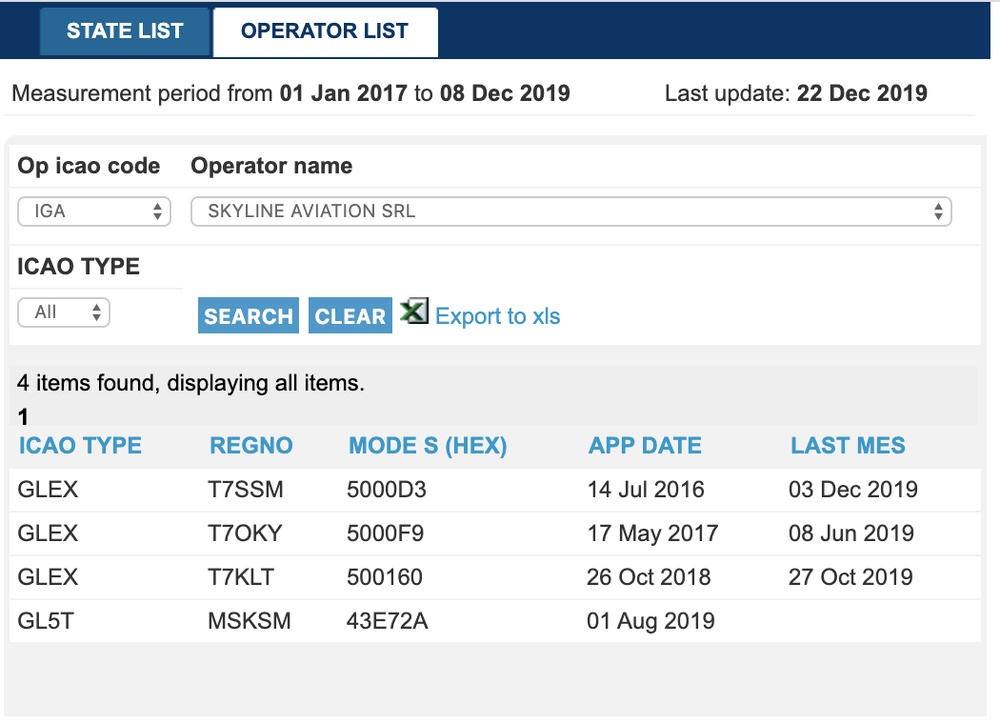Click the GL5T aircraft type cell
This screenshot has height=724, width=1000.
45,621
